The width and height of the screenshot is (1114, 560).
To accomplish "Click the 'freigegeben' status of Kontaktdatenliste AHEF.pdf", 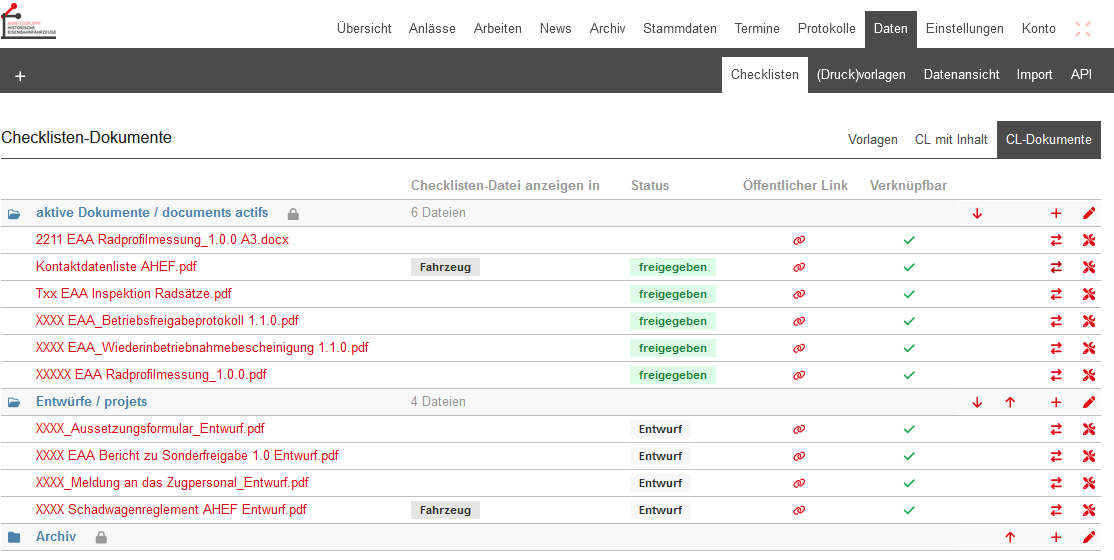I will pyautogui.click(x=672, y=267).
